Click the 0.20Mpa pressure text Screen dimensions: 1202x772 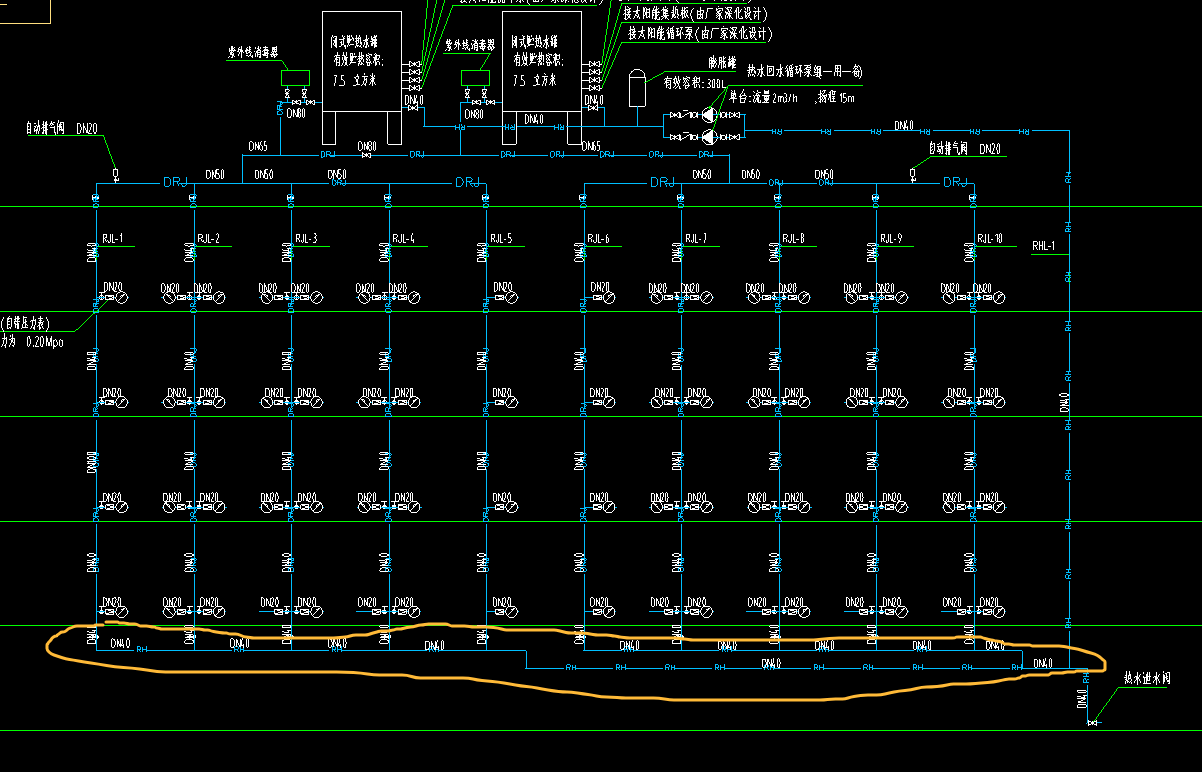[44, 341]
